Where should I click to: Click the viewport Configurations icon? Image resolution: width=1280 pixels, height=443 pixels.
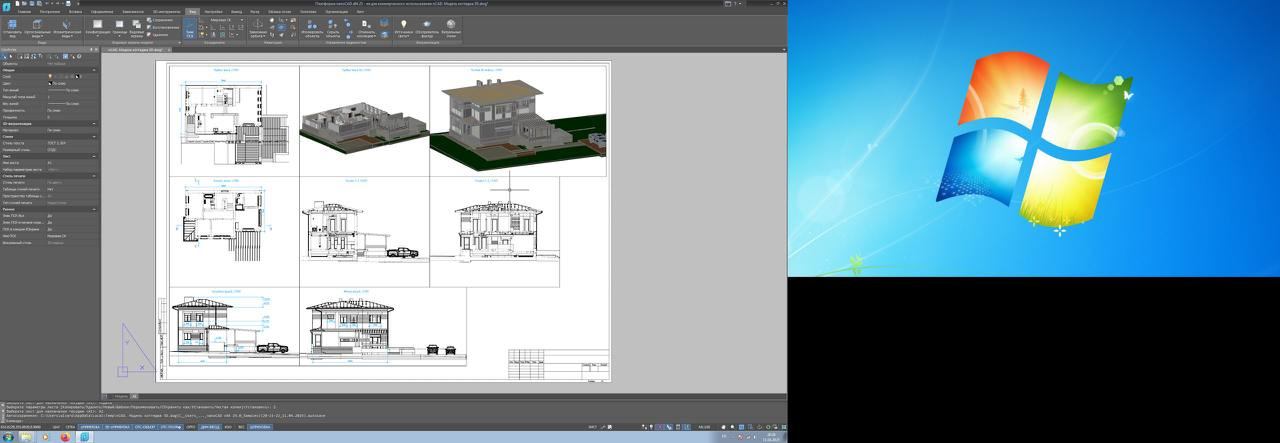[x=98, y=25]
